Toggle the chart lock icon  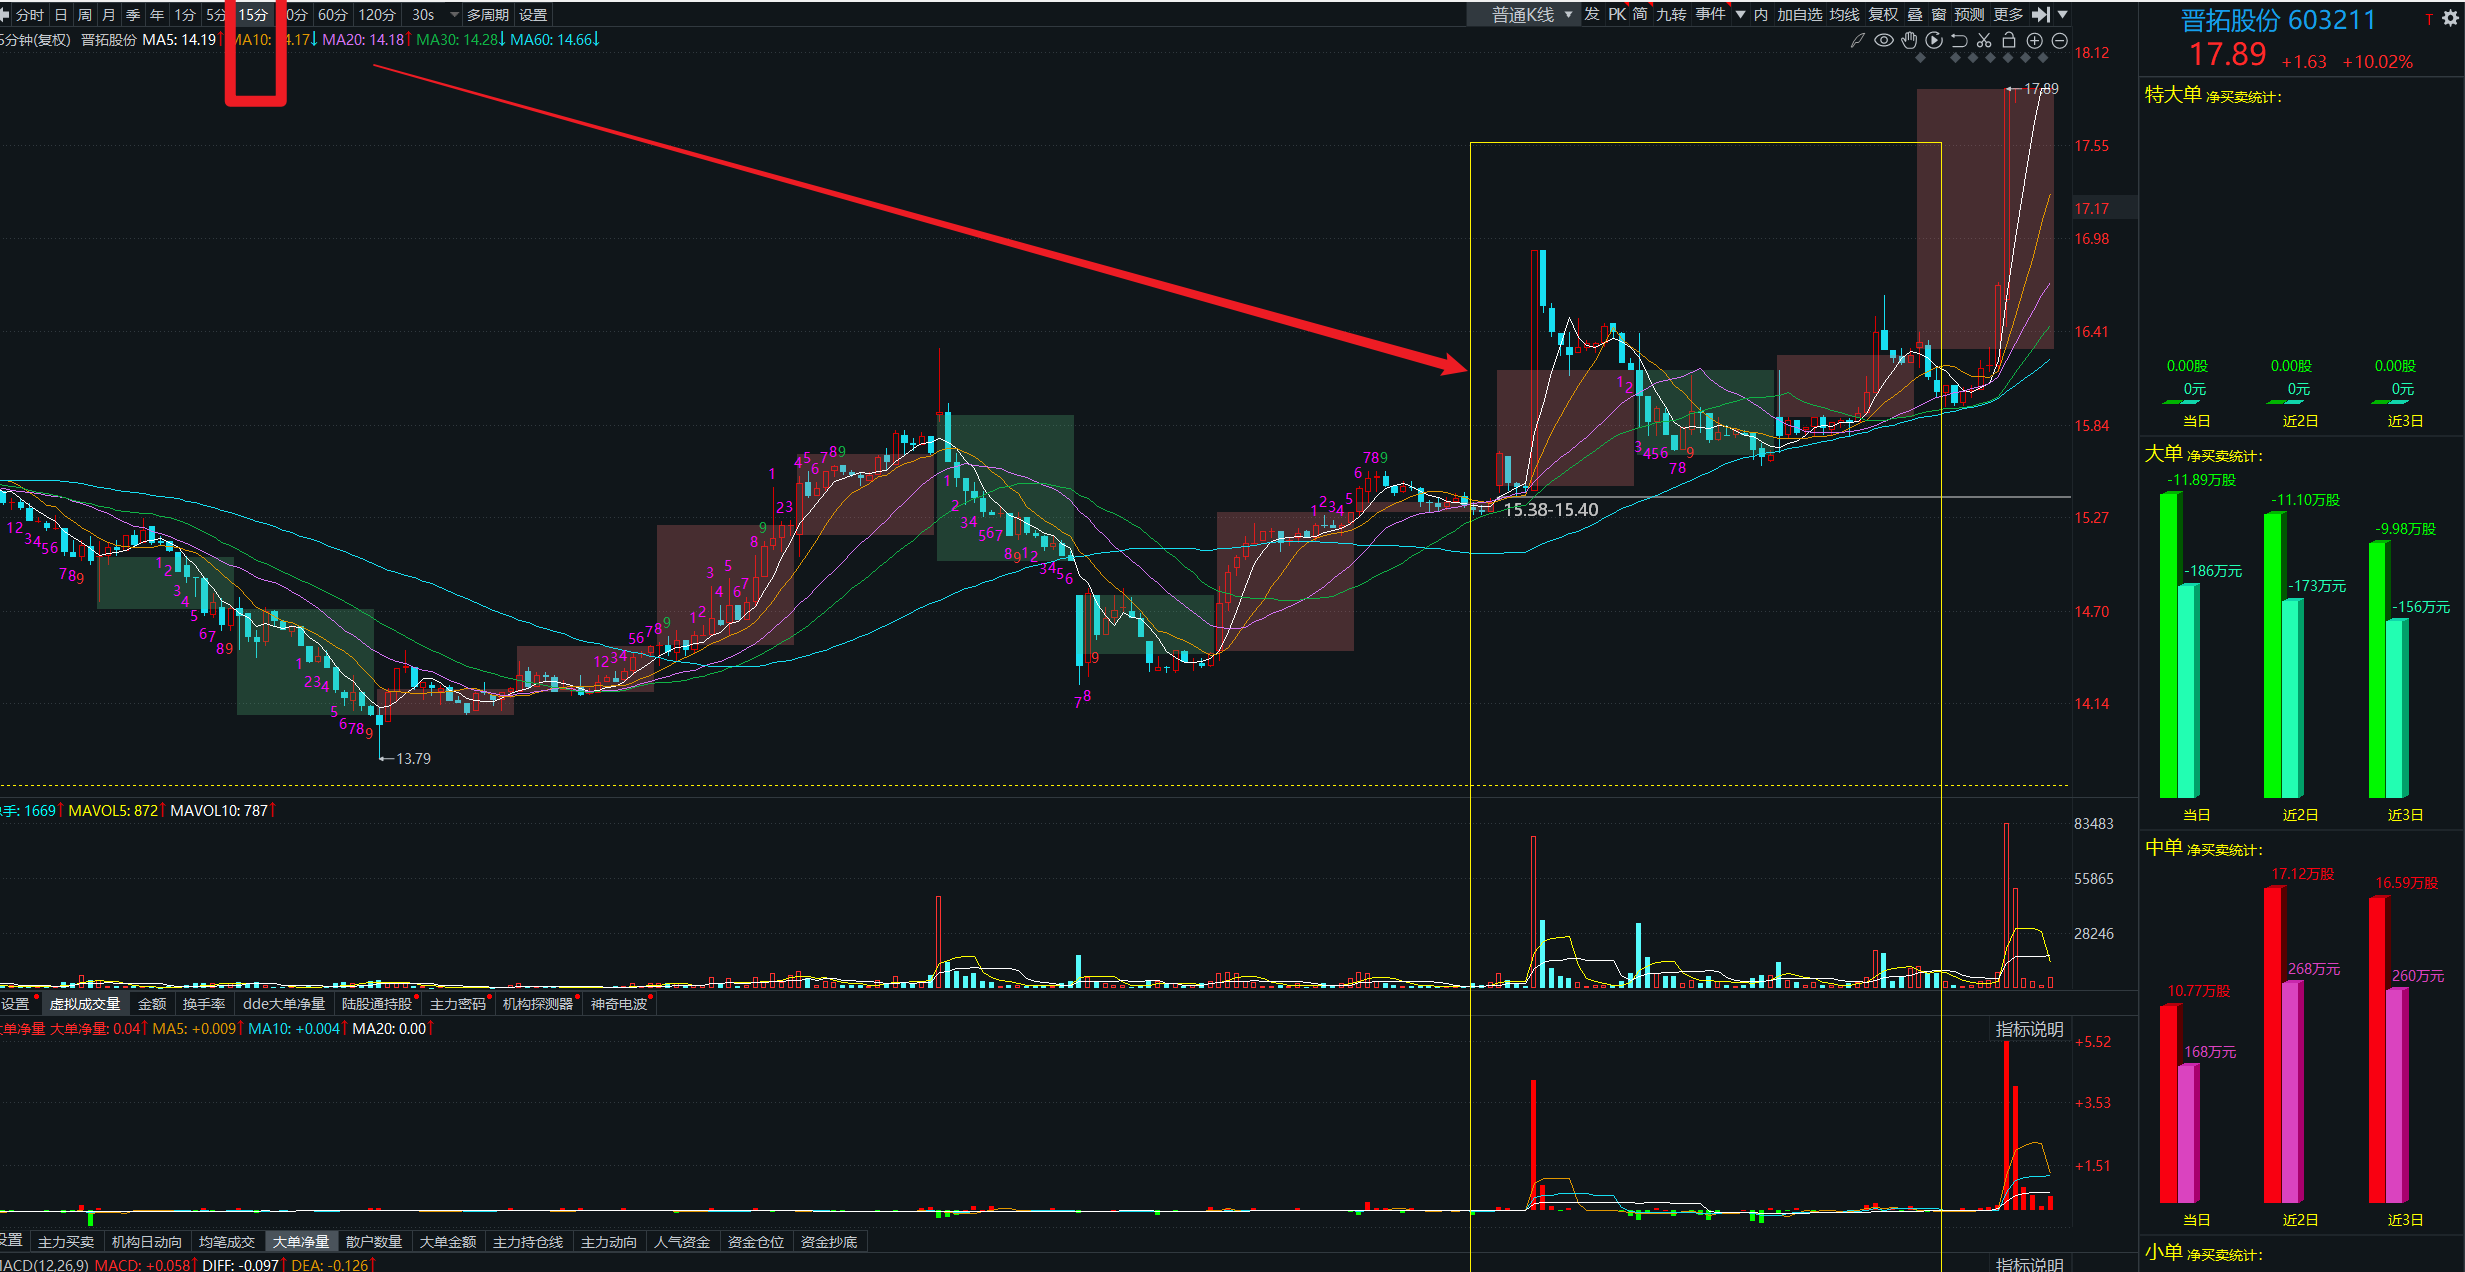tap(2008, 41)
